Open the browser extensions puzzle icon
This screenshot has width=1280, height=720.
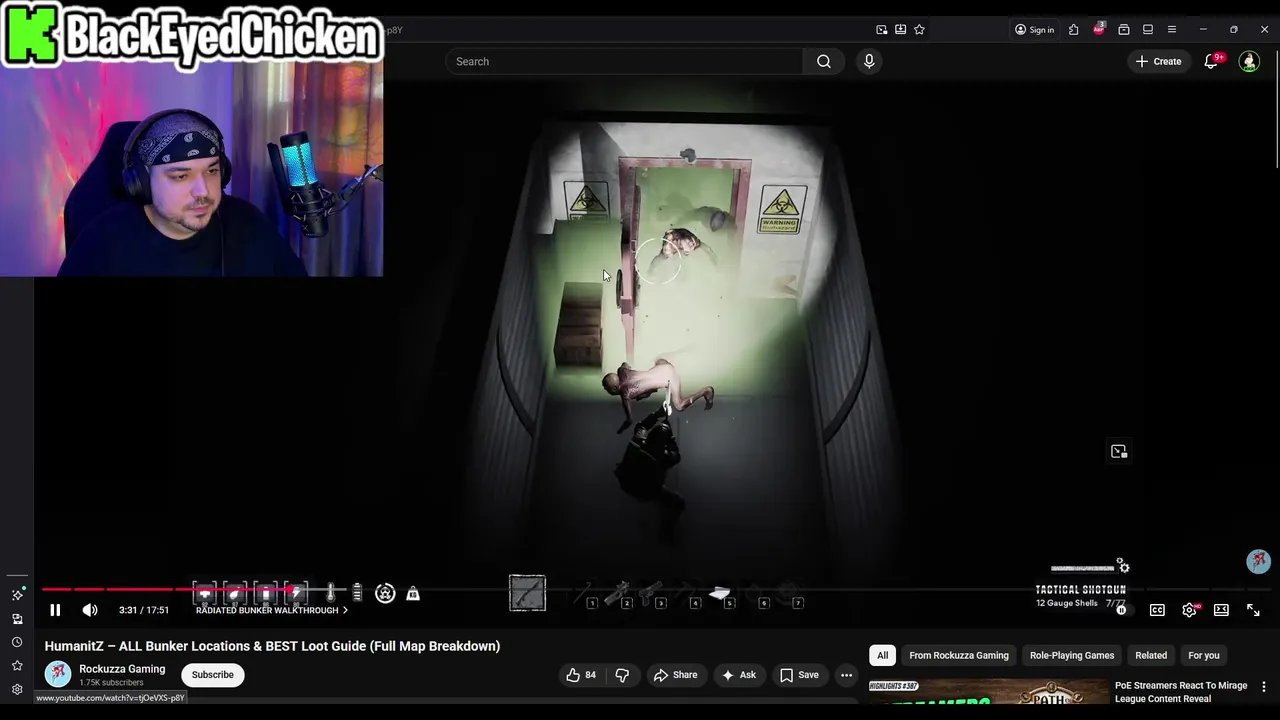tap(1073, 30)
